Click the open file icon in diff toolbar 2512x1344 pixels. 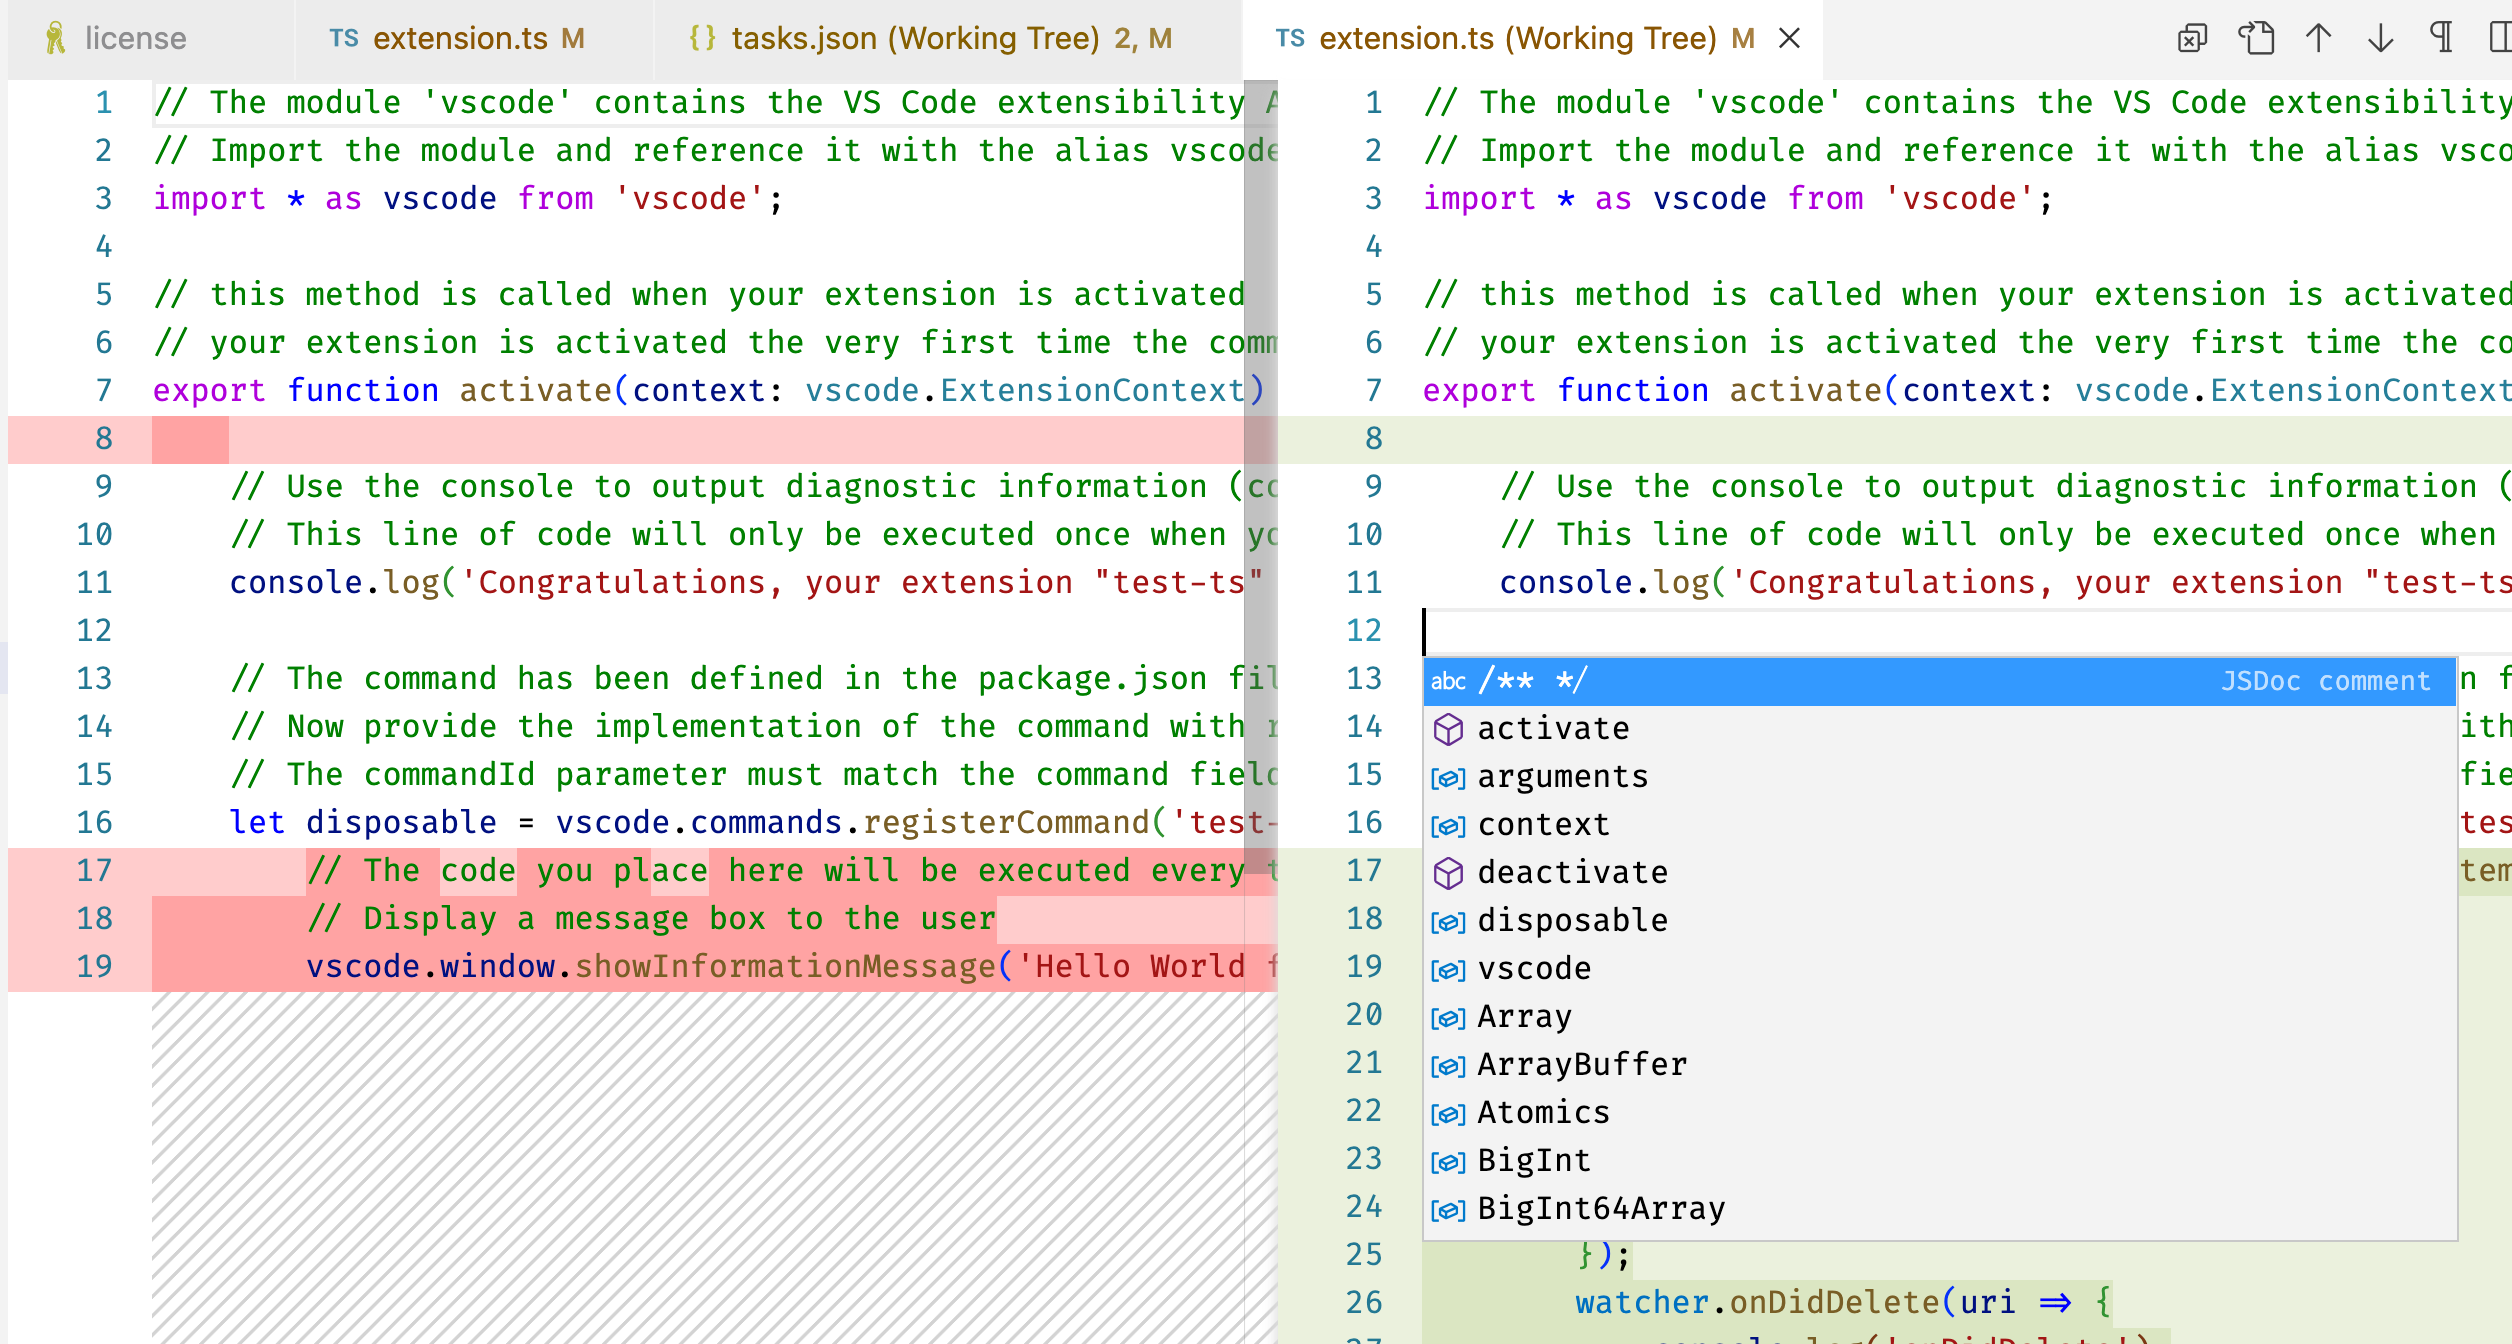tap(2257, 37)
